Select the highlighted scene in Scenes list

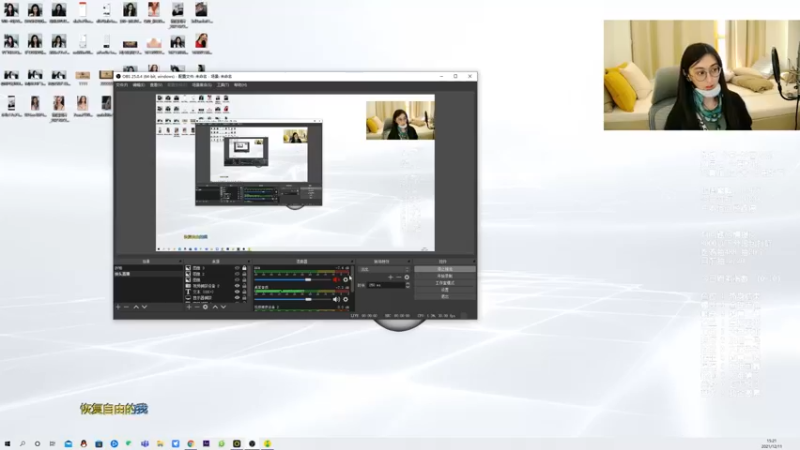click(148, 274)
